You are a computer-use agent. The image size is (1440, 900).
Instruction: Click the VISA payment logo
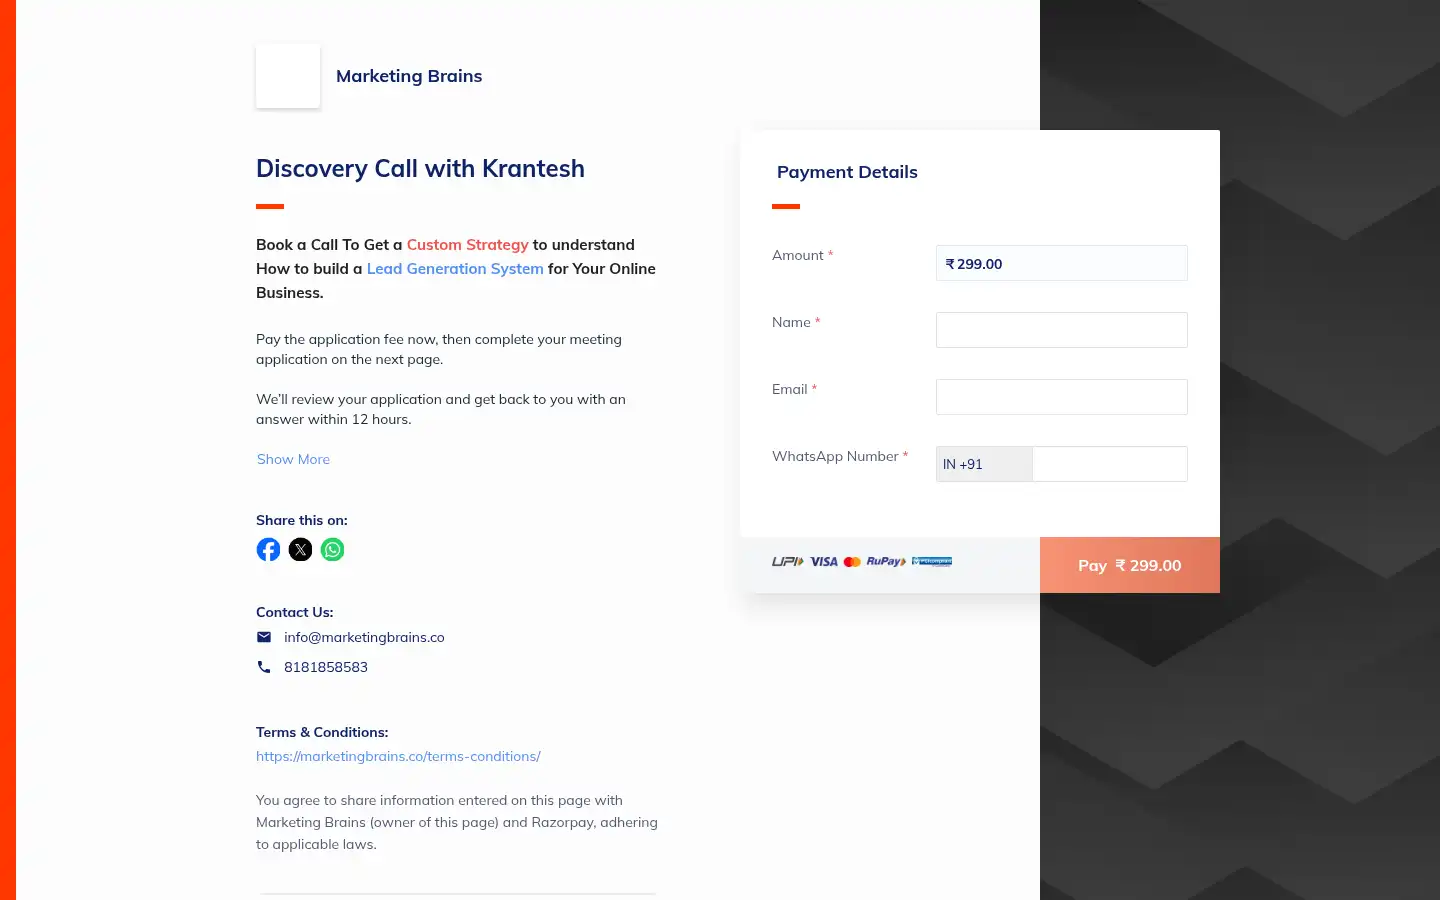(824, 562)
